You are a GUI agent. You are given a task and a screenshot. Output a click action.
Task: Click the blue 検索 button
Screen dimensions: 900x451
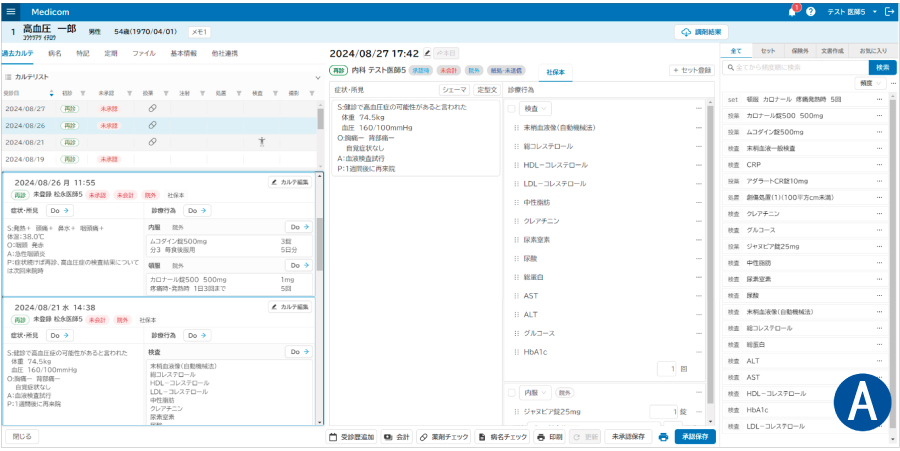pyautogui.click(x=882, y=68)
